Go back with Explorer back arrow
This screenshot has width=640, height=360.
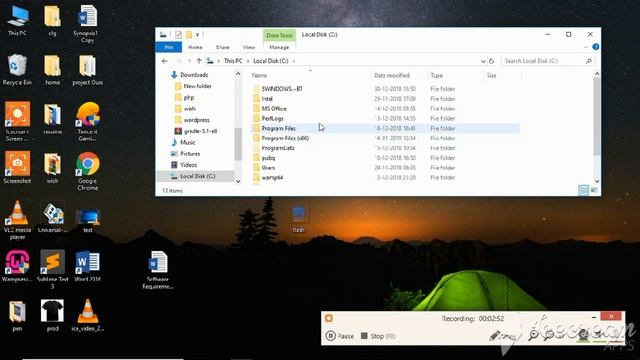tap(164, 61)
